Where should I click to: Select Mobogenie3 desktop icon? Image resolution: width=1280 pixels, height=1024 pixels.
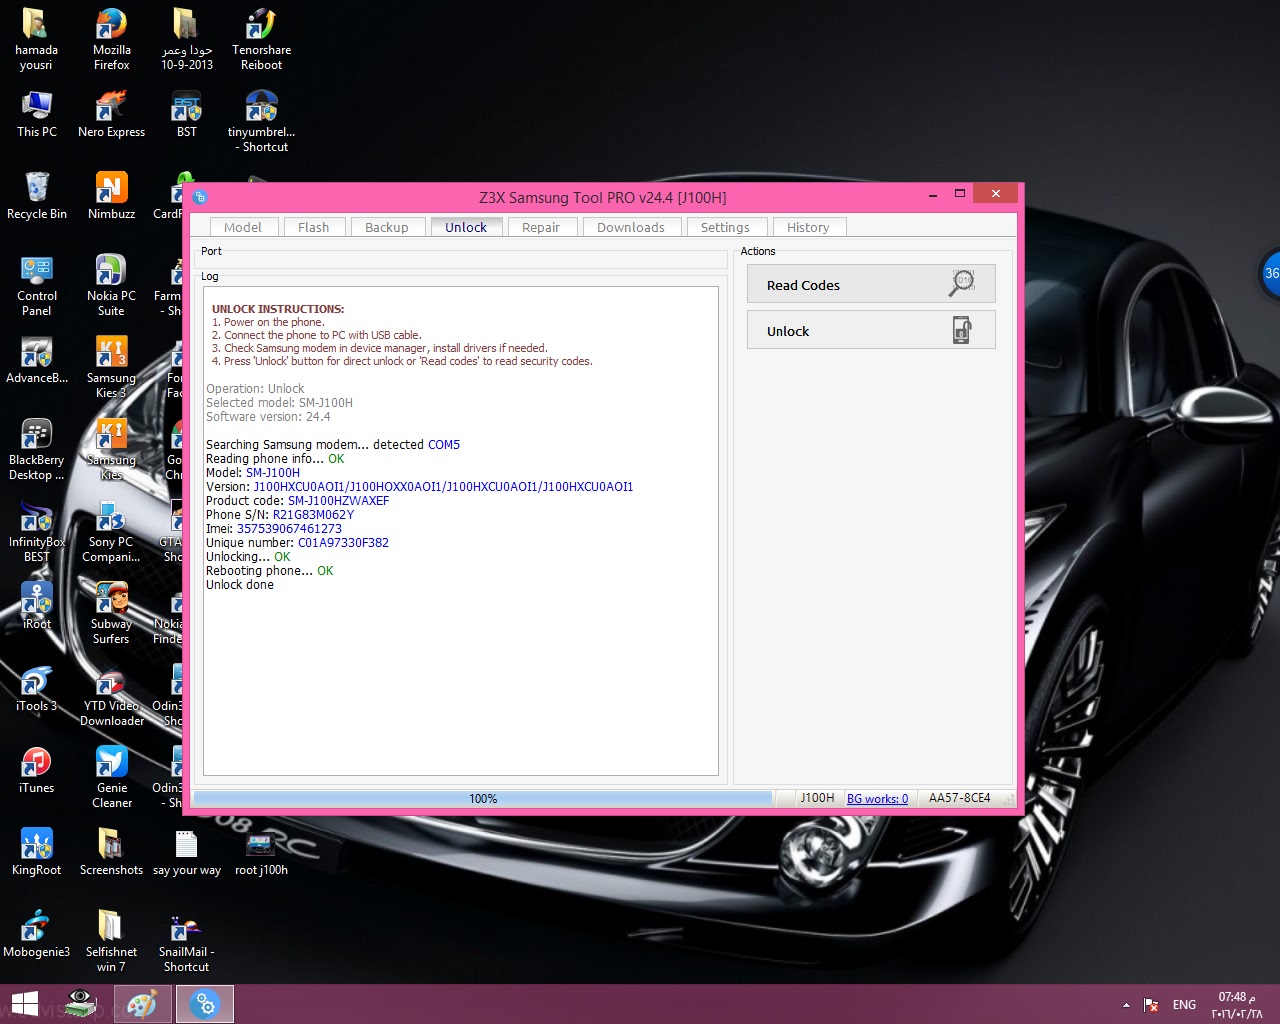(37, 934)
